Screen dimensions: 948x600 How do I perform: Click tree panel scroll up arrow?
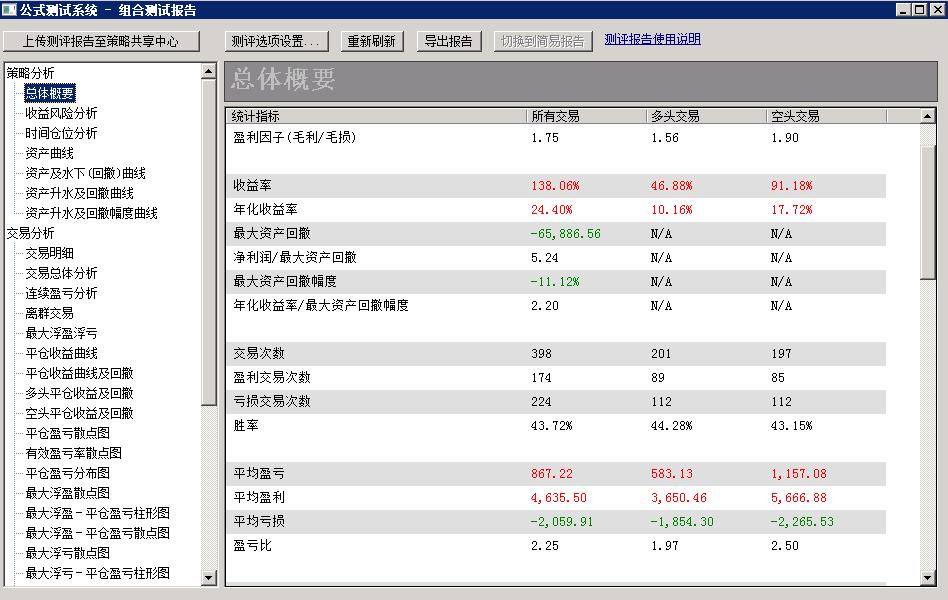coord(209,71)
